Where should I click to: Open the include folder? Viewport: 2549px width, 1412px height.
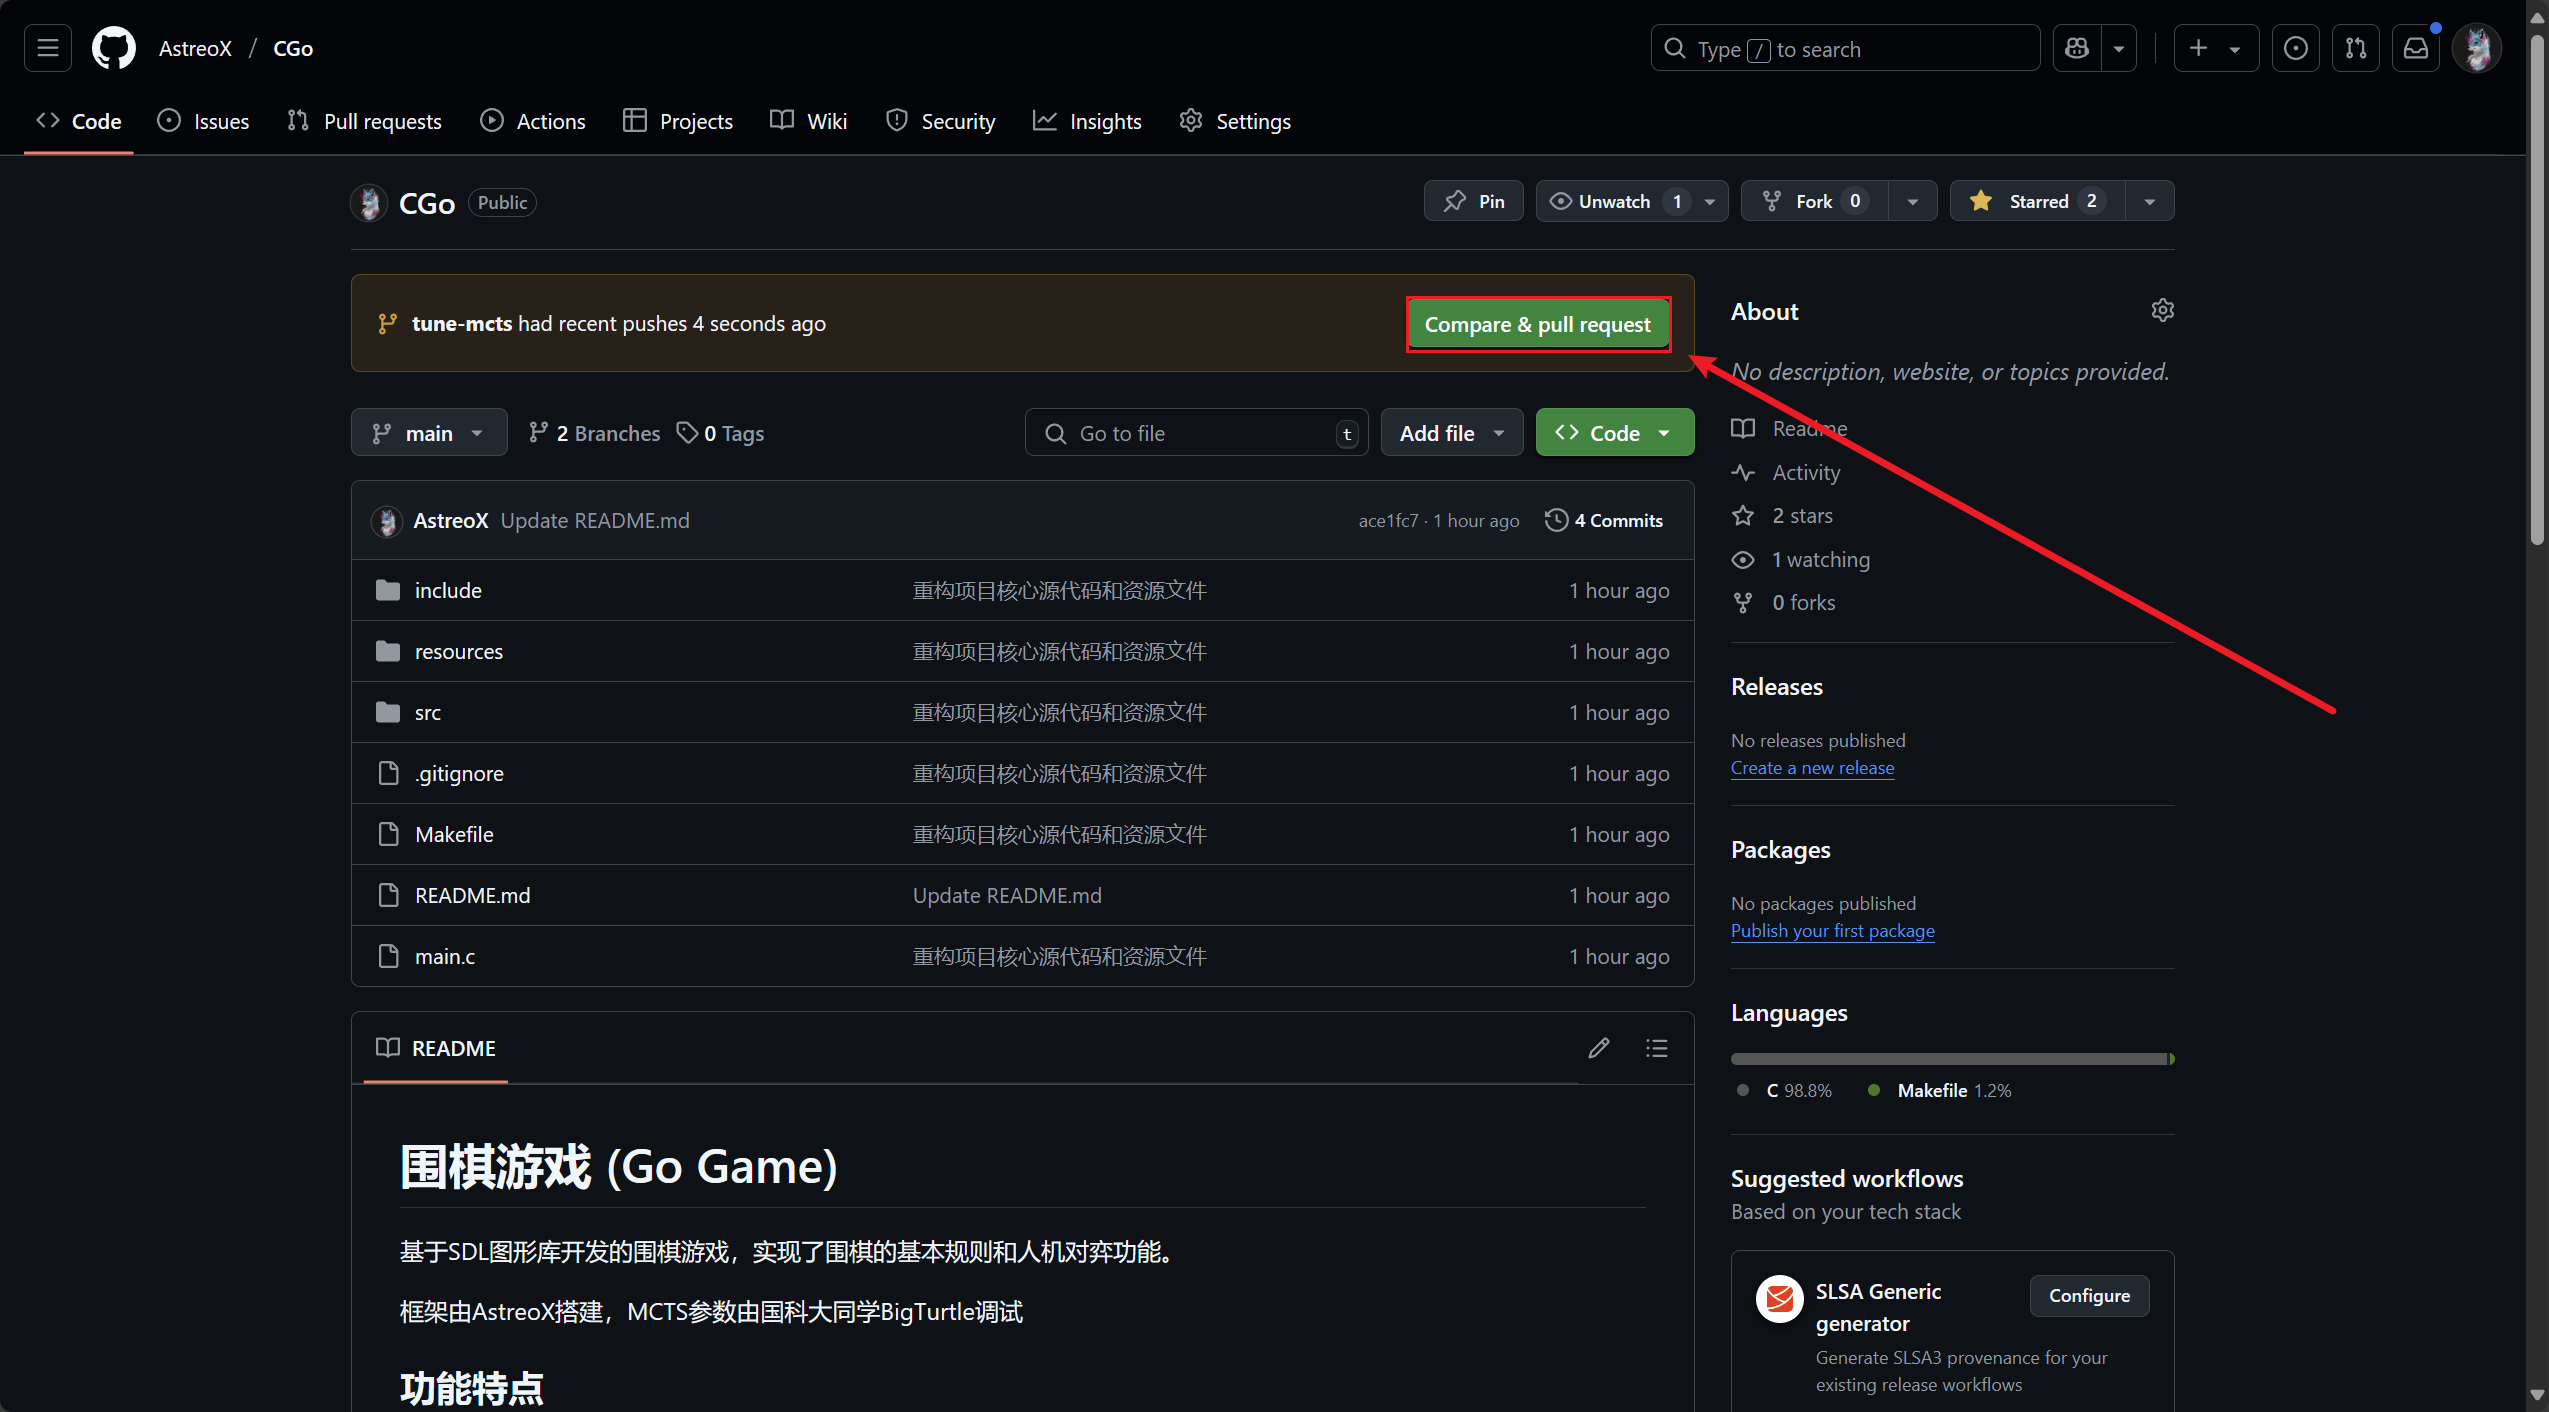coord(448,590)
